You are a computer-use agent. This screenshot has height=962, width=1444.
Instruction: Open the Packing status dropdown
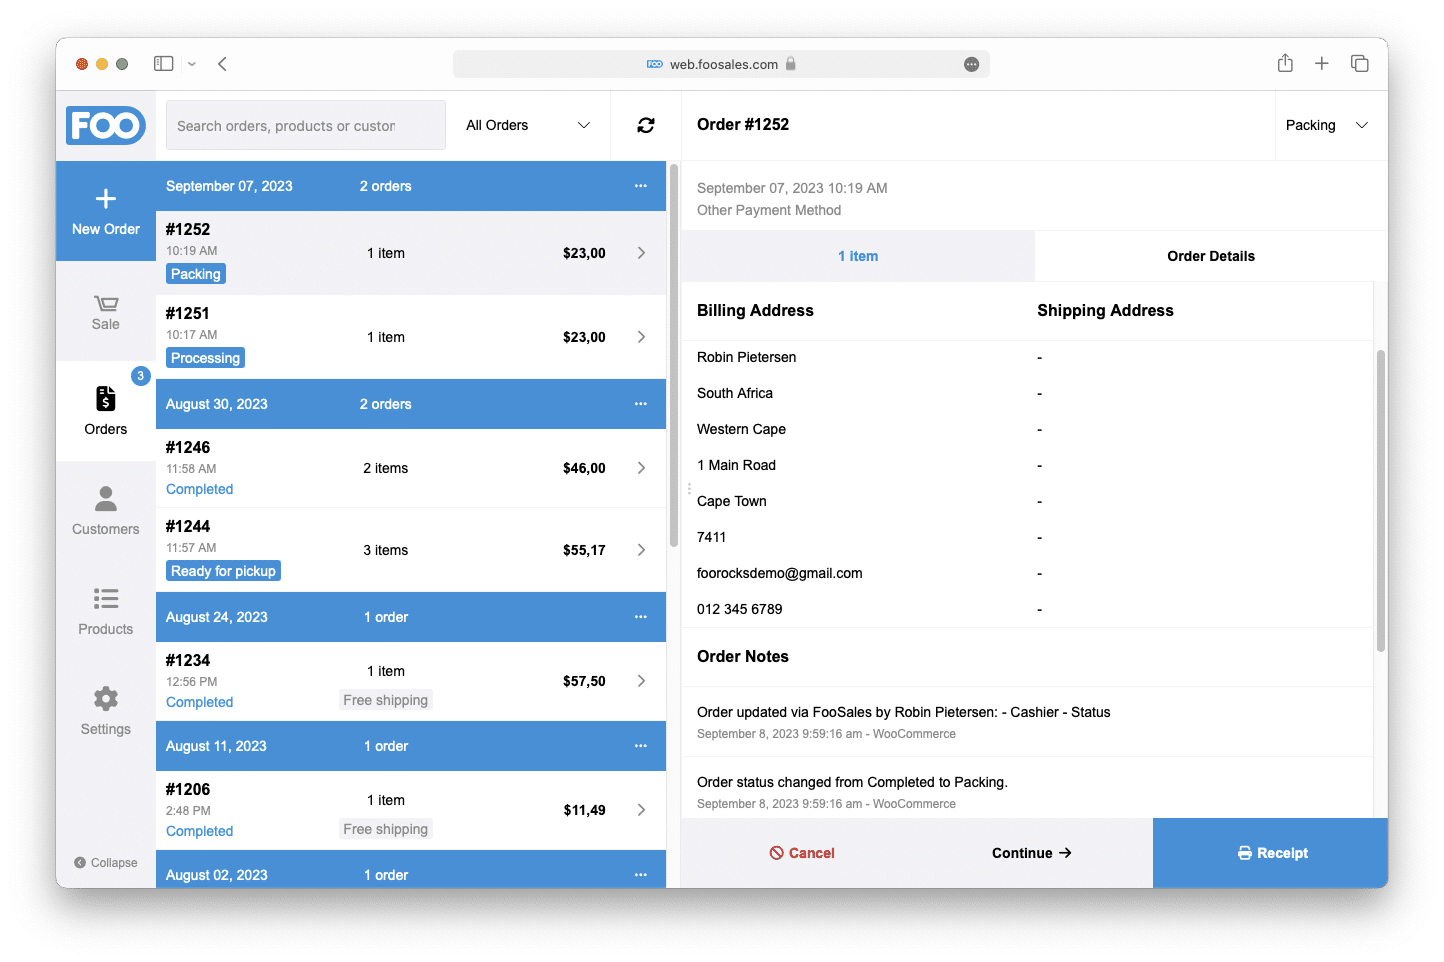(1326, 125)
